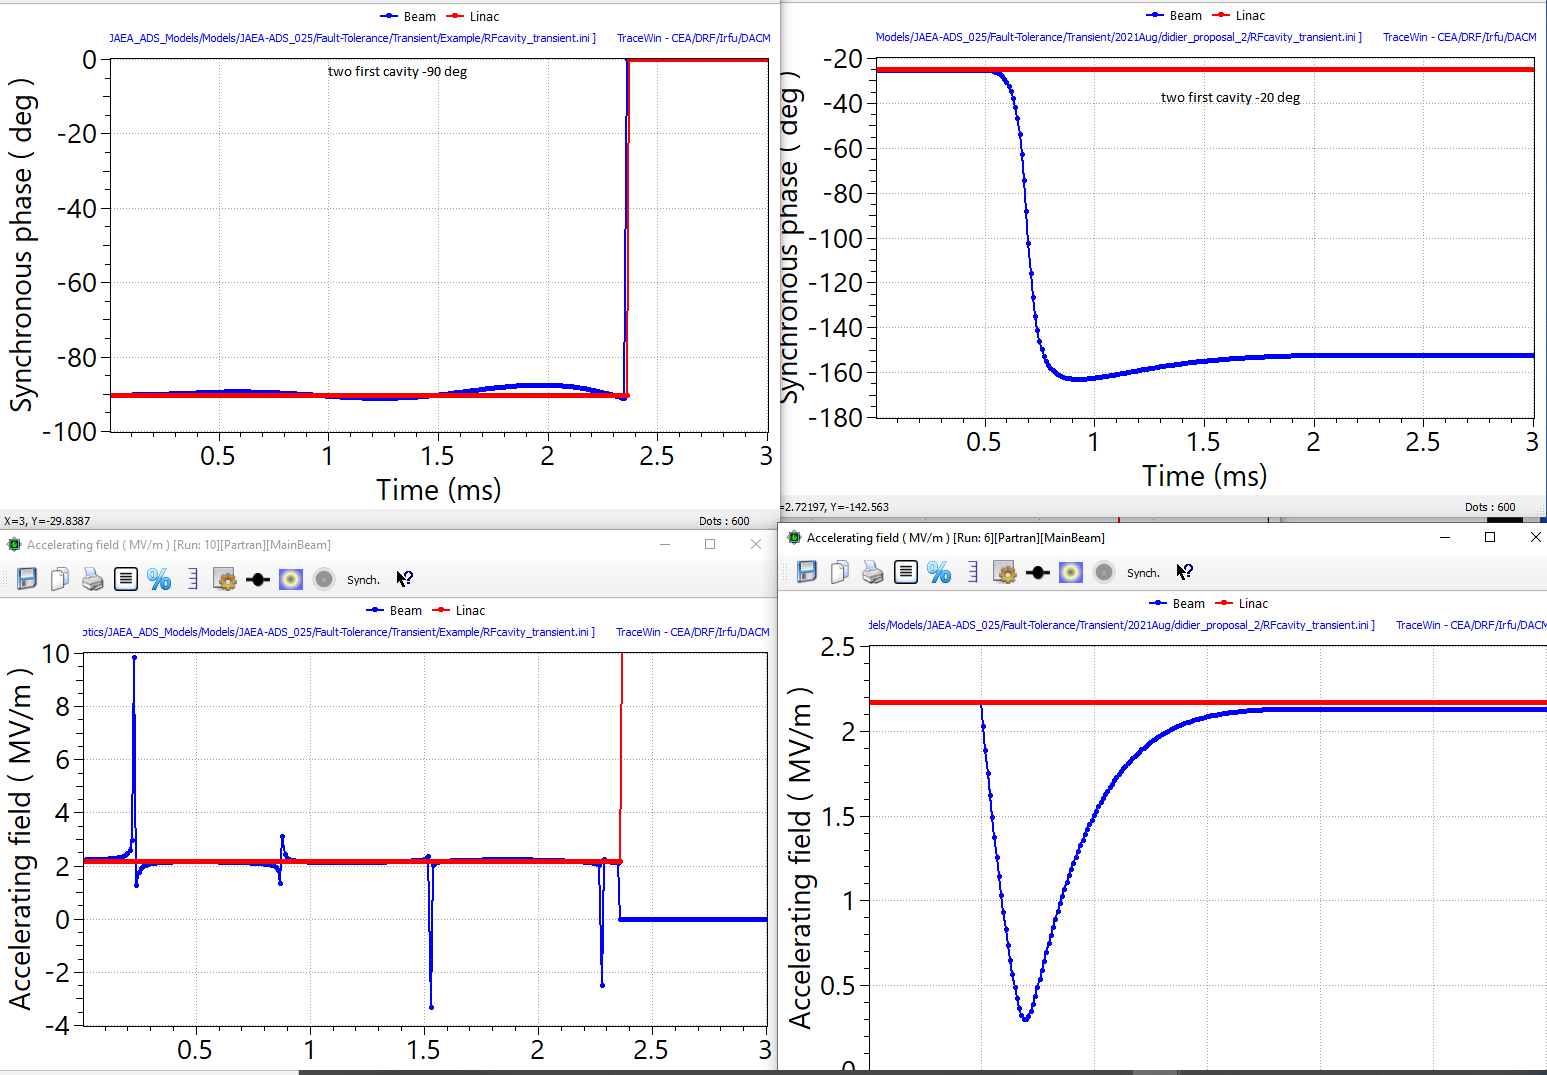Click Beam legend in Run 10 accelerating field plot

tap(394, 610)
